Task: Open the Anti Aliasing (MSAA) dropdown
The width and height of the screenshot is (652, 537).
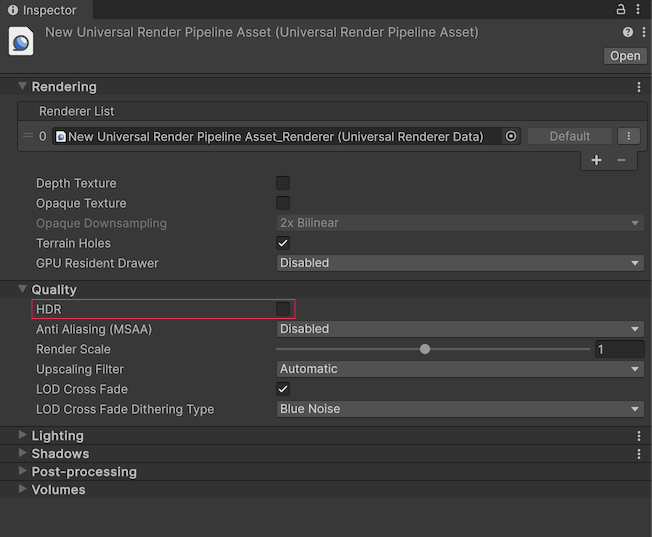Action: click(460, 329)
